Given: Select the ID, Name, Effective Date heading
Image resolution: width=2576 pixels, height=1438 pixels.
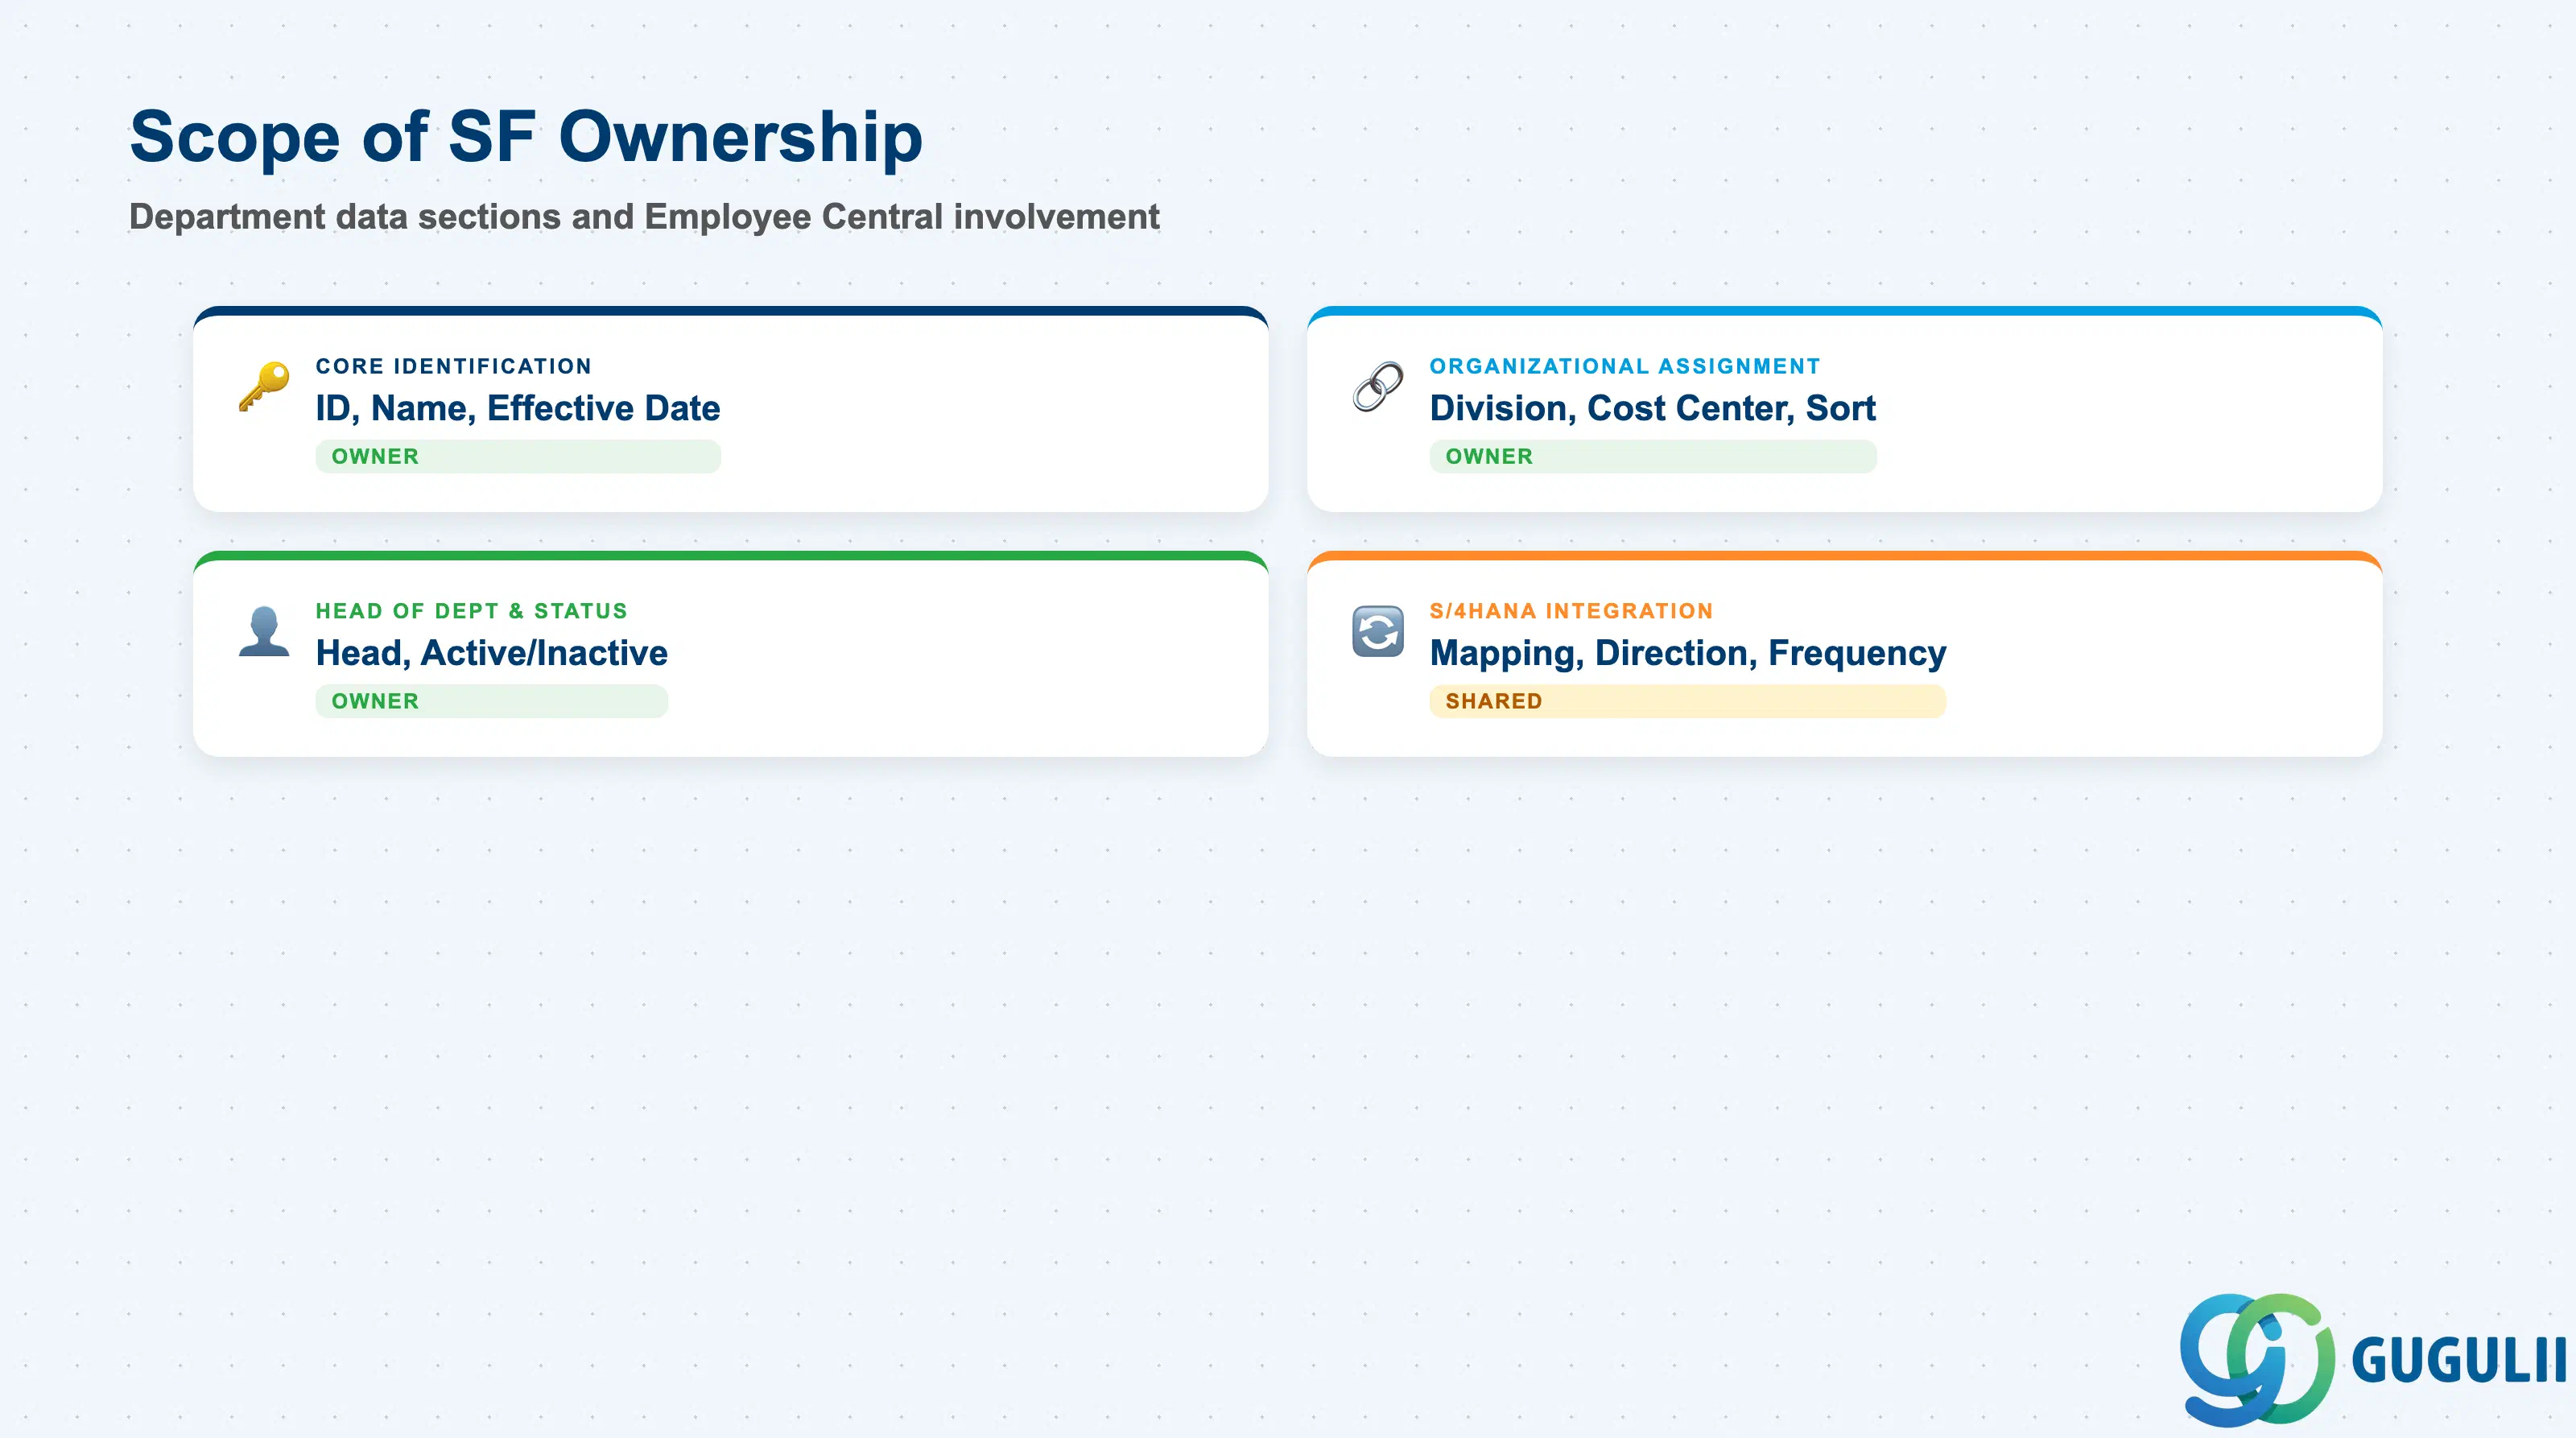Looking at the screenshot, I should (518, 408).
